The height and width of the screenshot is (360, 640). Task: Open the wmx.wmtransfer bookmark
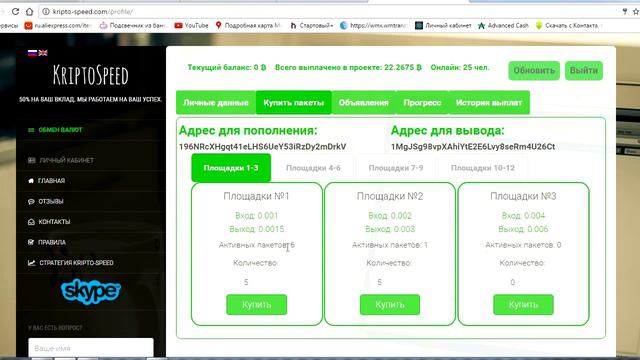(x=373, y=25)
